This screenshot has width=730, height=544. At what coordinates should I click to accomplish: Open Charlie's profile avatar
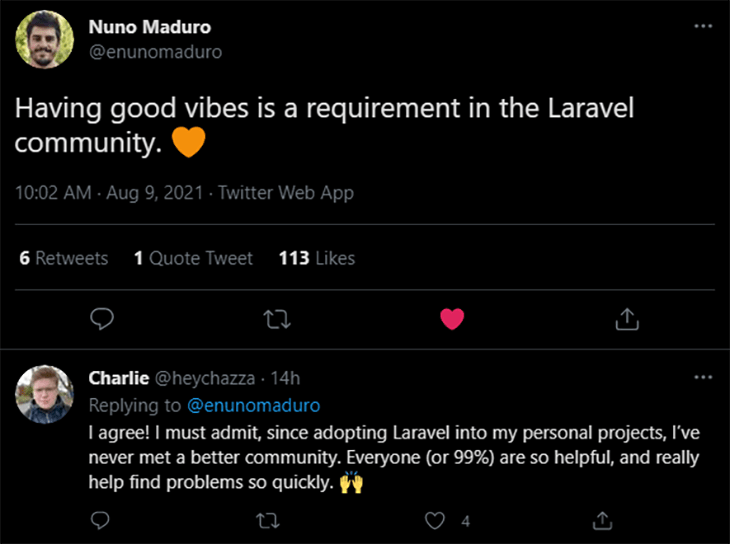(45, 394)
